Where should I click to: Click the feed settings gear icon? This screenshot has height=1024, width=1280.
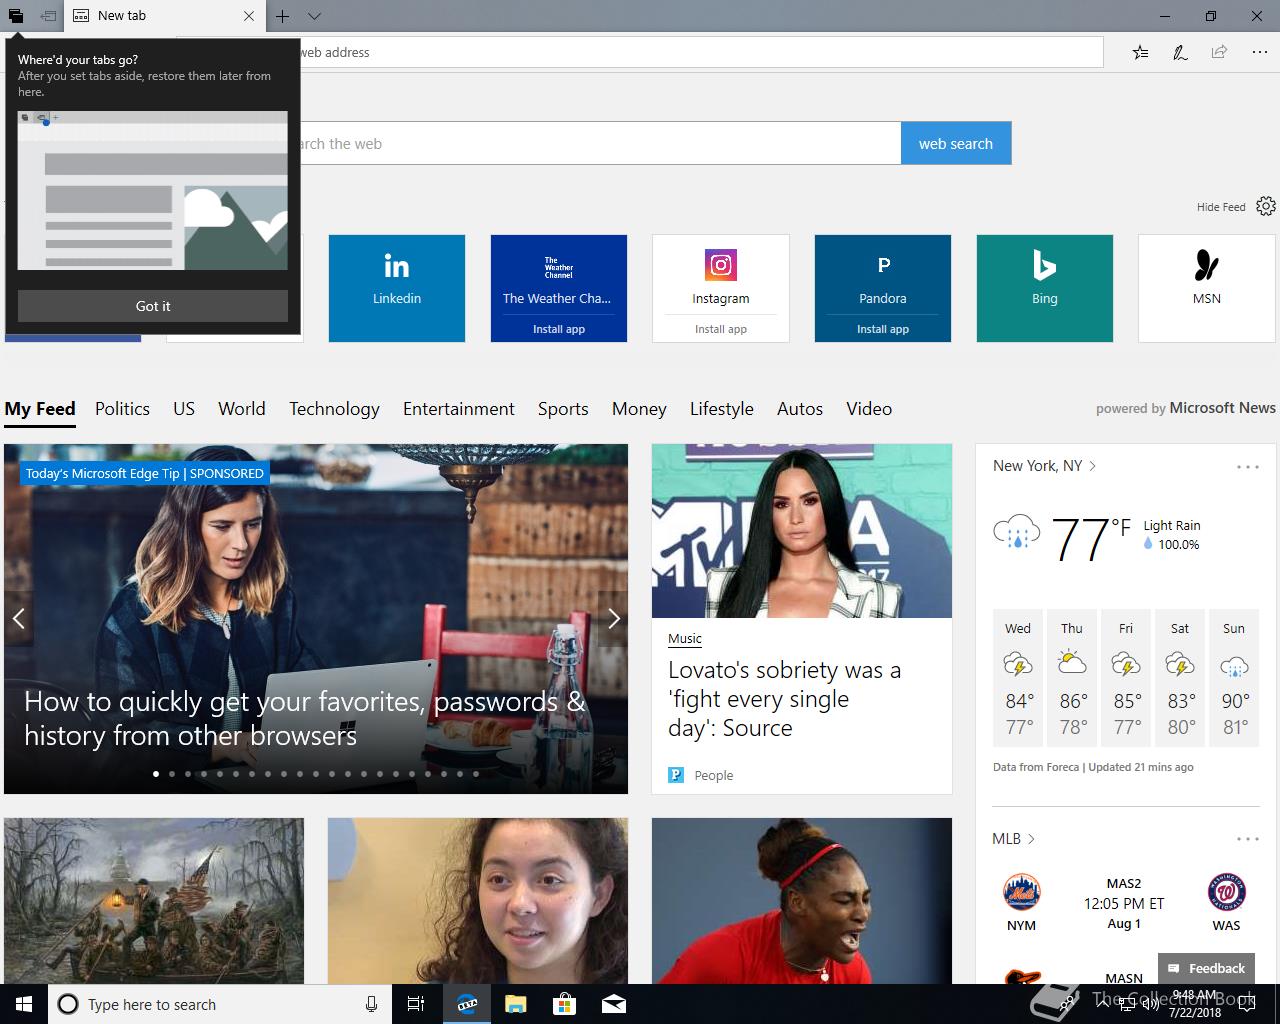(1266, 206)
